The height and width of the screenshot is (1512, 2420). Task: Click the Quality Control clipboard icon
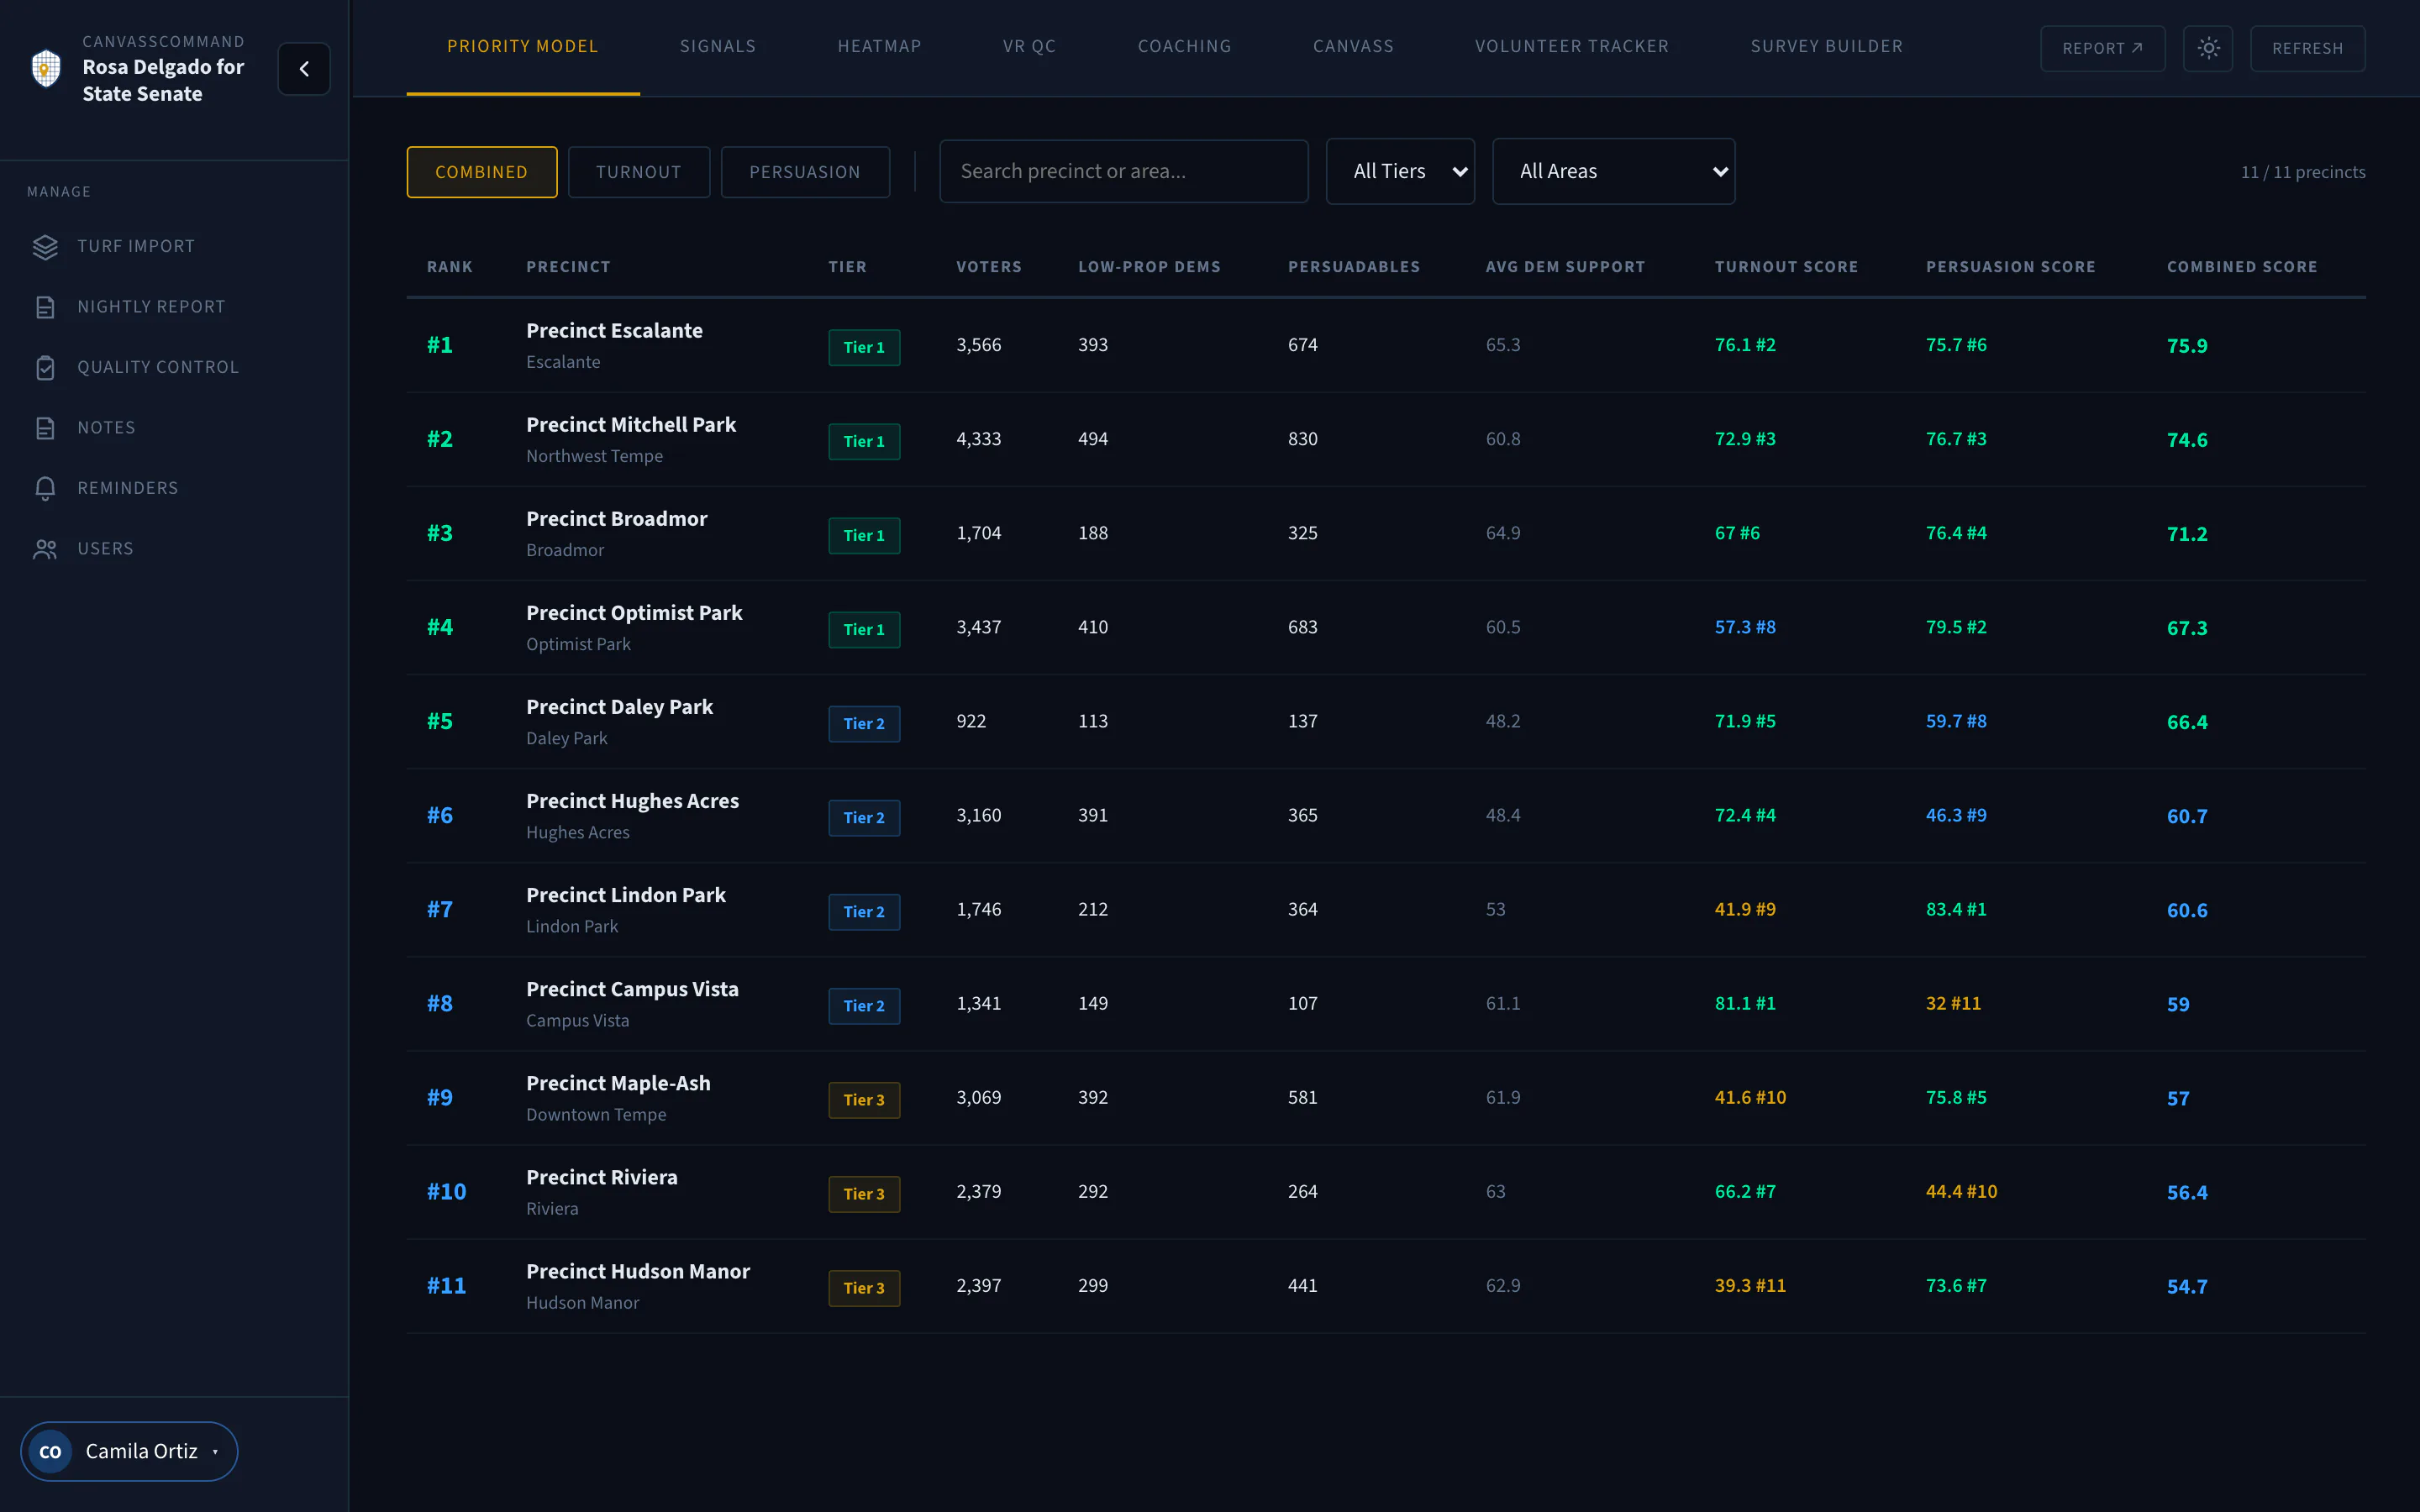click(x=45, y=367)
